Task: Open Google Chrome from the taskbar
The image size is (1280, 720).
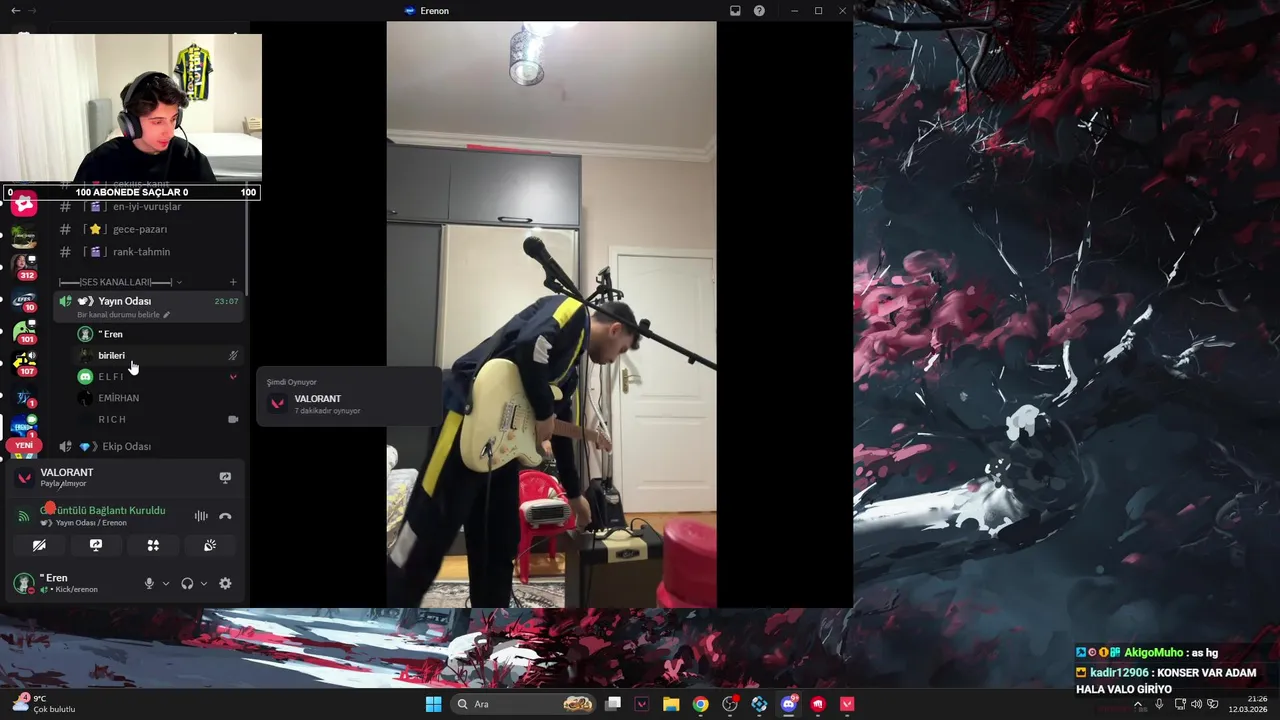Action: 701,704
